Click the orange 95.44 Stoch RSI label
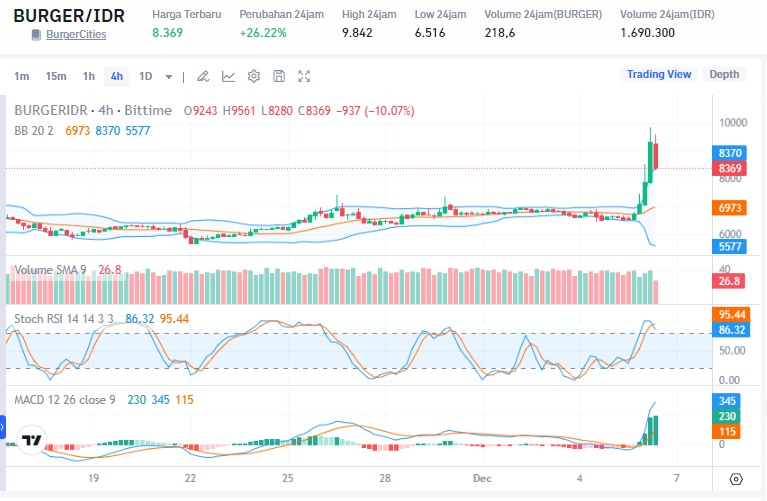767x501 pixels. pyautogui.click(x=731, y=315)
